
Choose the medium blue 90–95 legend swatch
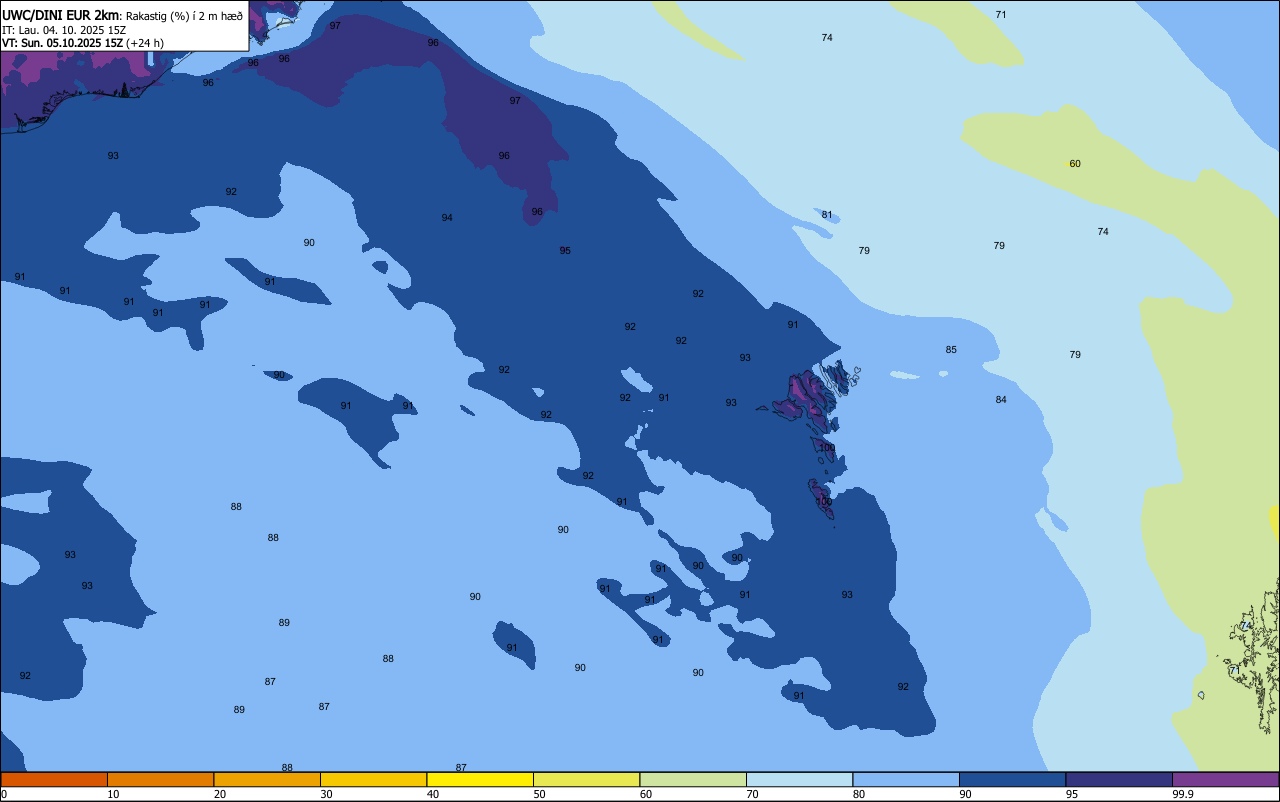[1012, 779]
